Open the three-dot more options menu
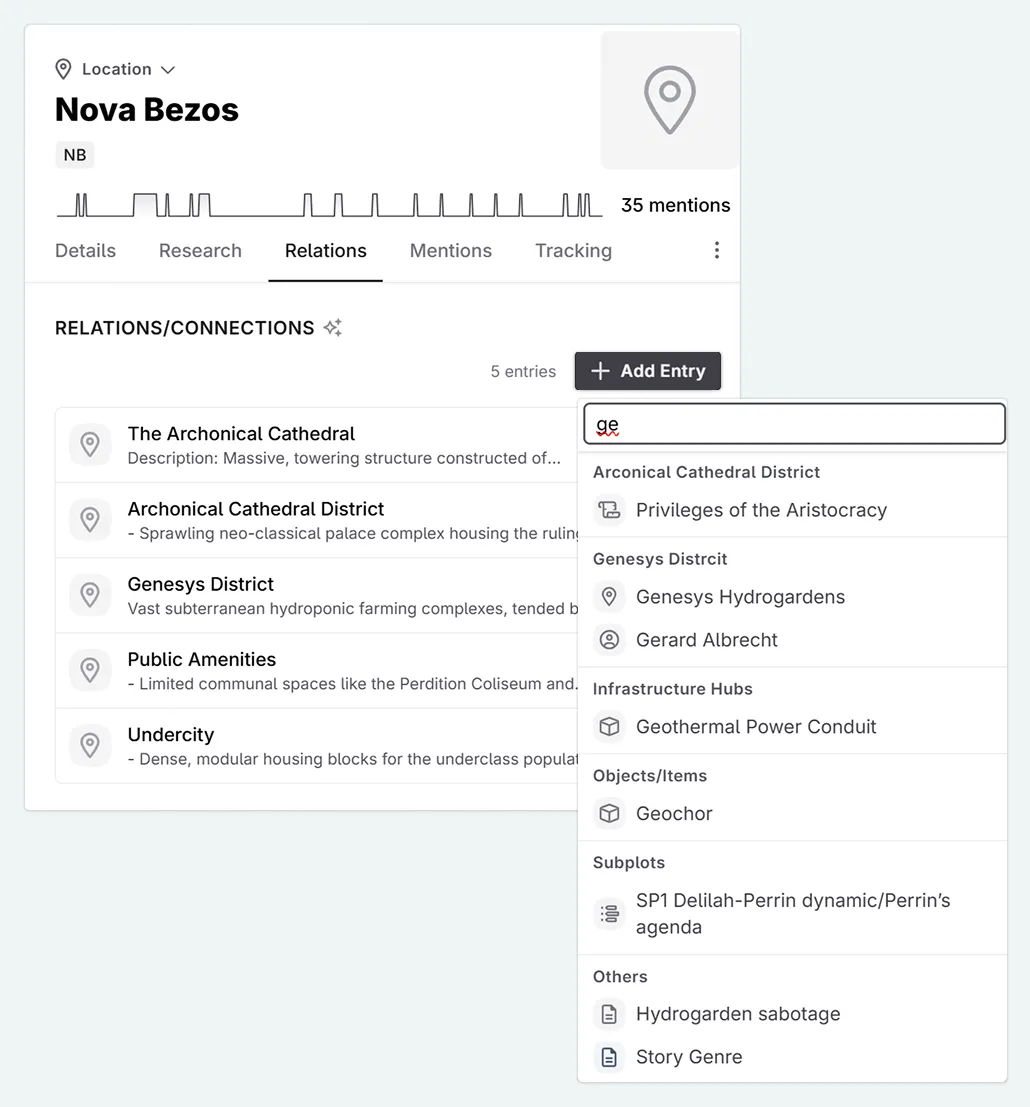The image size is (1030, 1107). pos(716,251)
